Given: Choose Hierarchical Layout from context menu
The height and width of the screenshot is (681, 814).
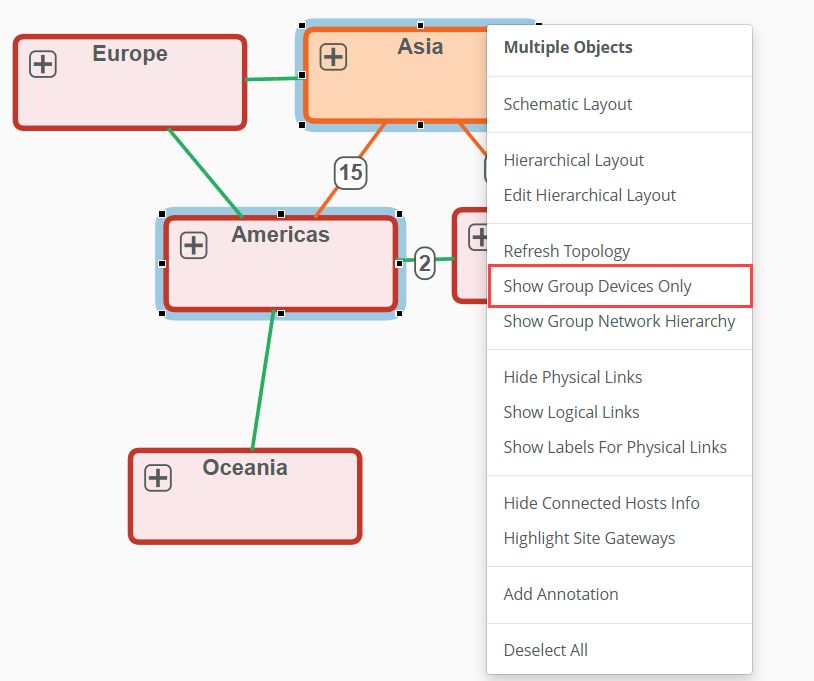Looking at the screenshot, I should [x=573, y=160].
